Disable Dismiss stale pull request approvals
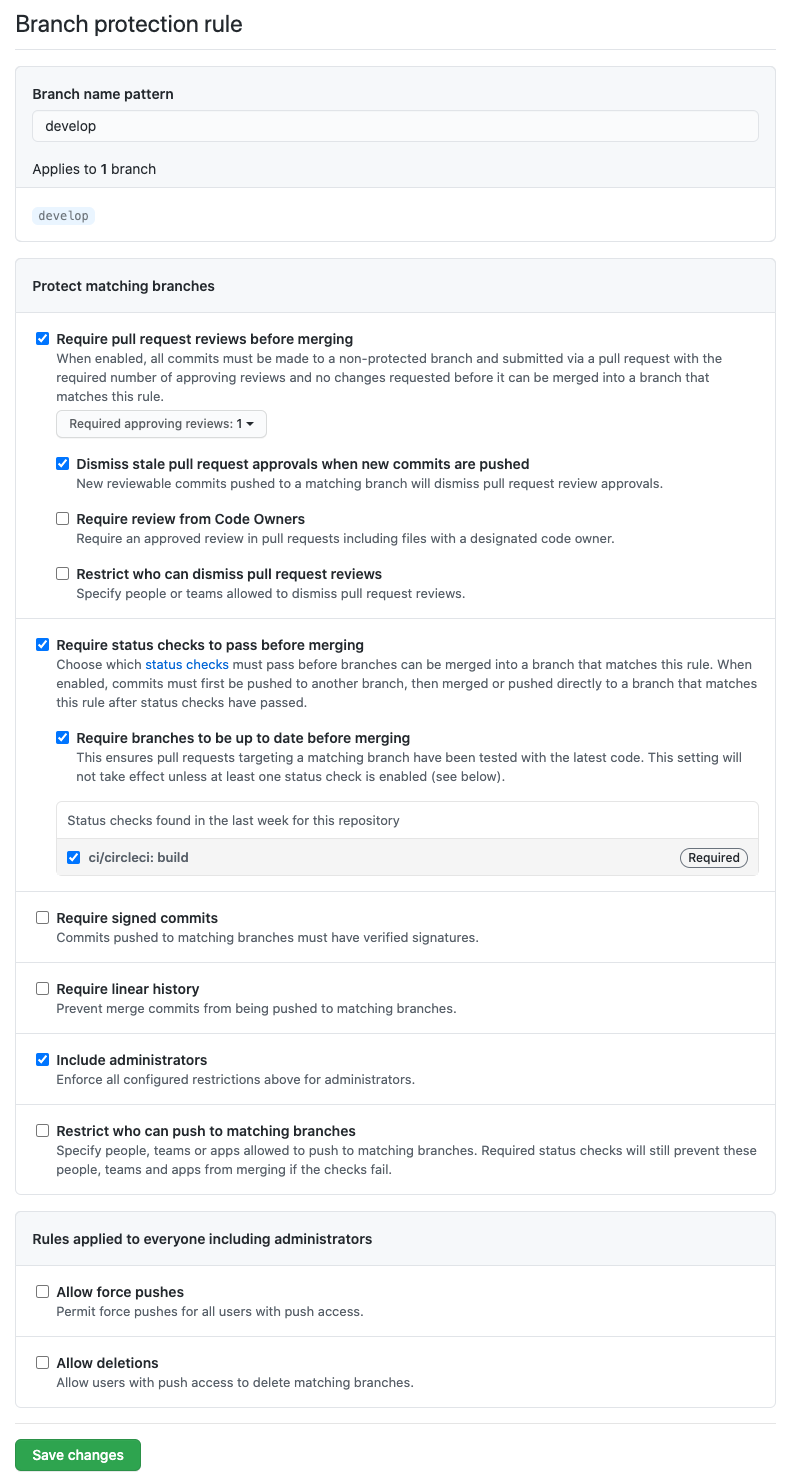 62,464
